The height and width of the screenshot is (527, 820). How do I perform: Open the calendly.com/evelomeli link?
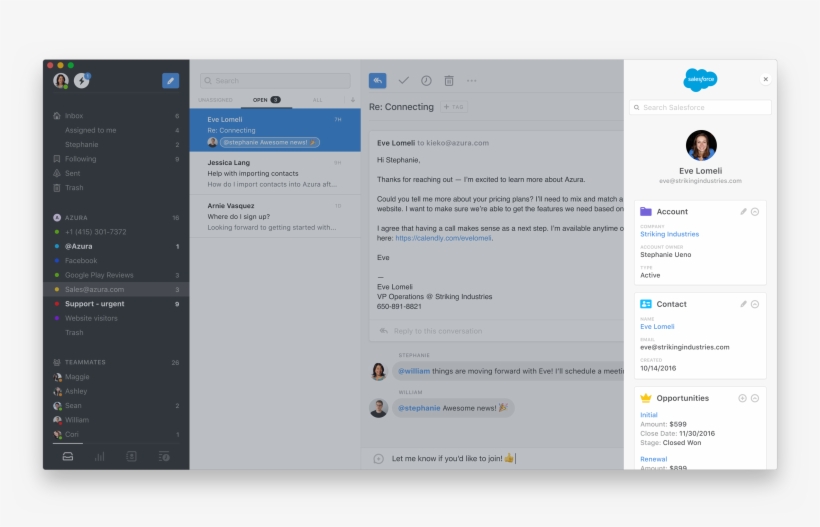point(443,238)
